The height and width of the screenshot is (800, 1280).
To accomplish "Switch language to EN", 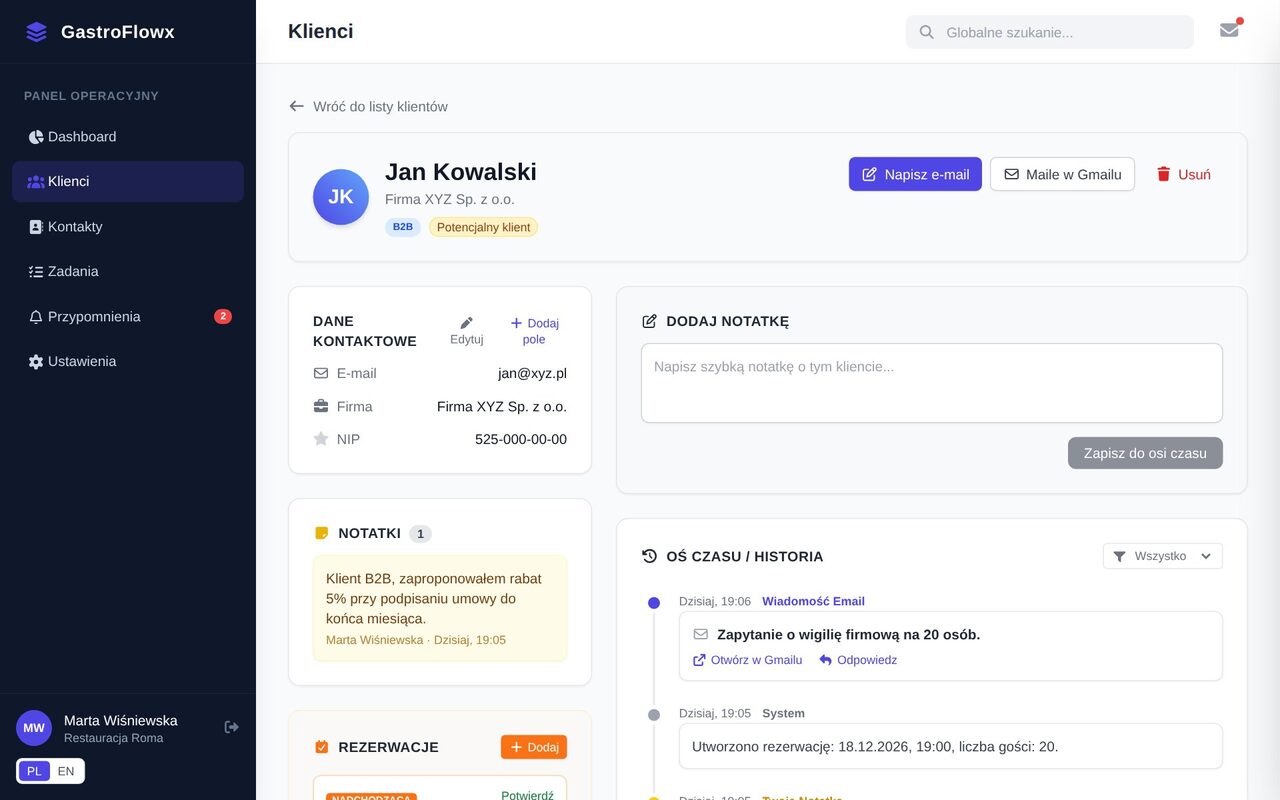I will pyautogui.click(x=66, y=771).
